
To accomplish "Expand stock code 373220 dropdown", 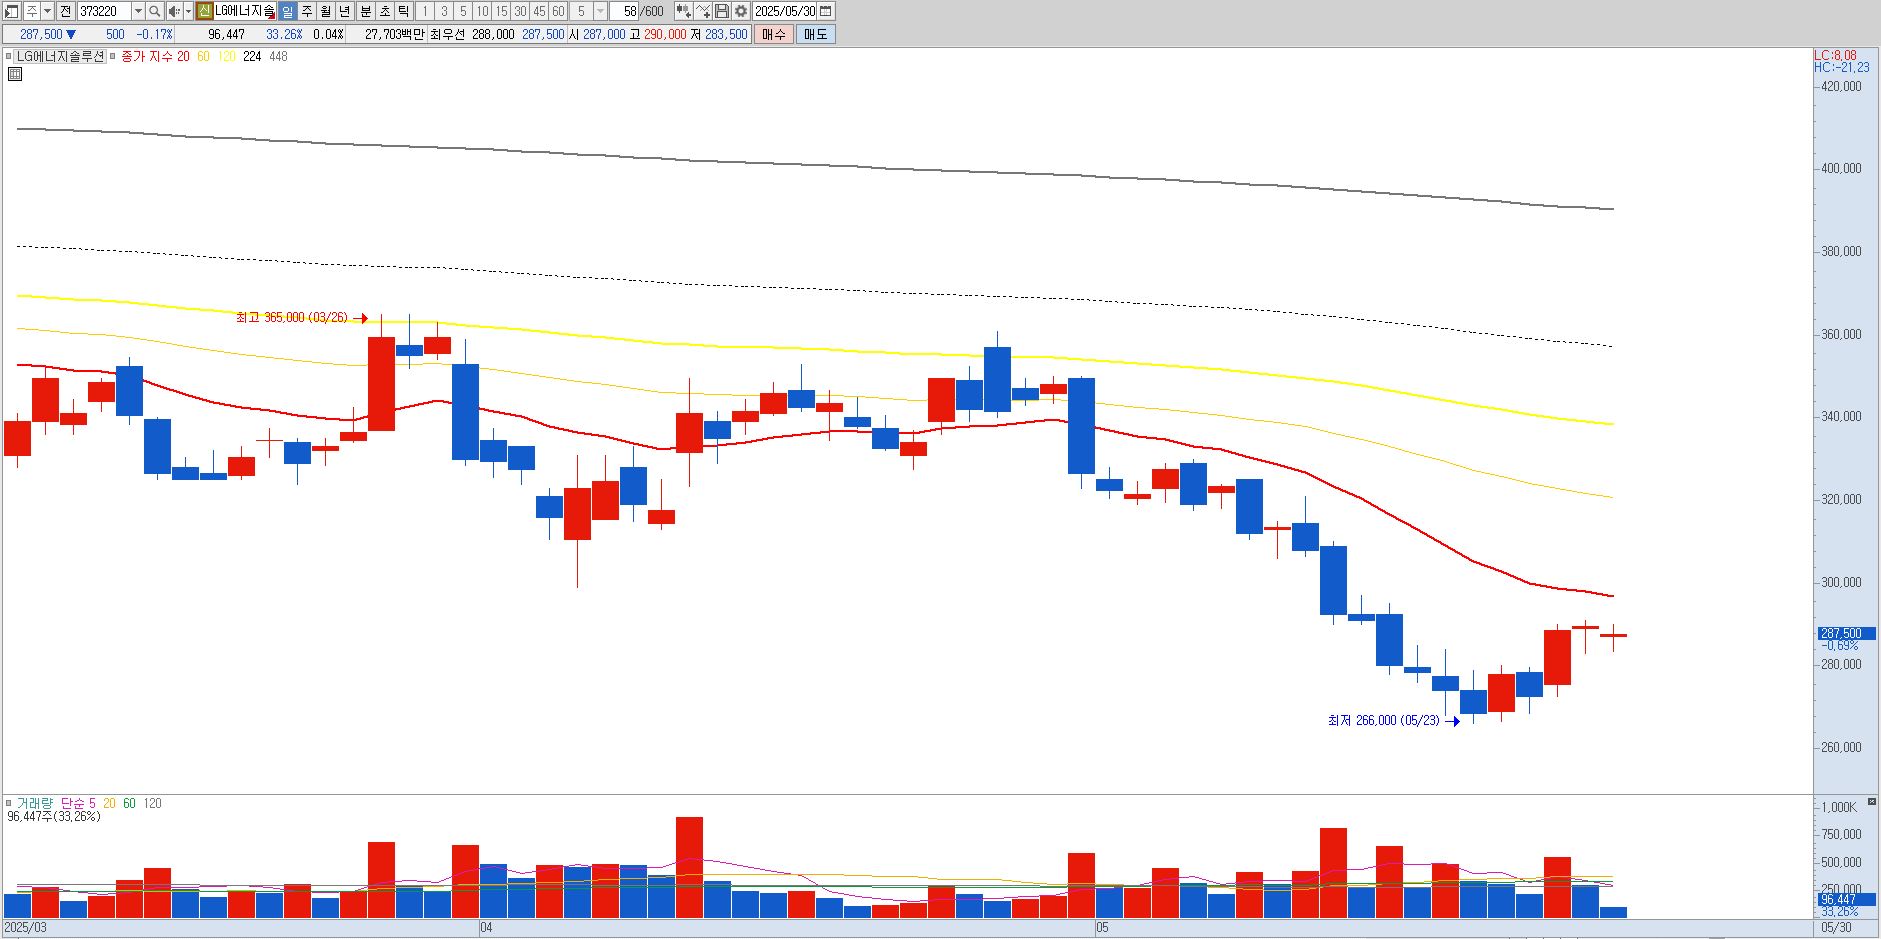I will tap(138, 11).
